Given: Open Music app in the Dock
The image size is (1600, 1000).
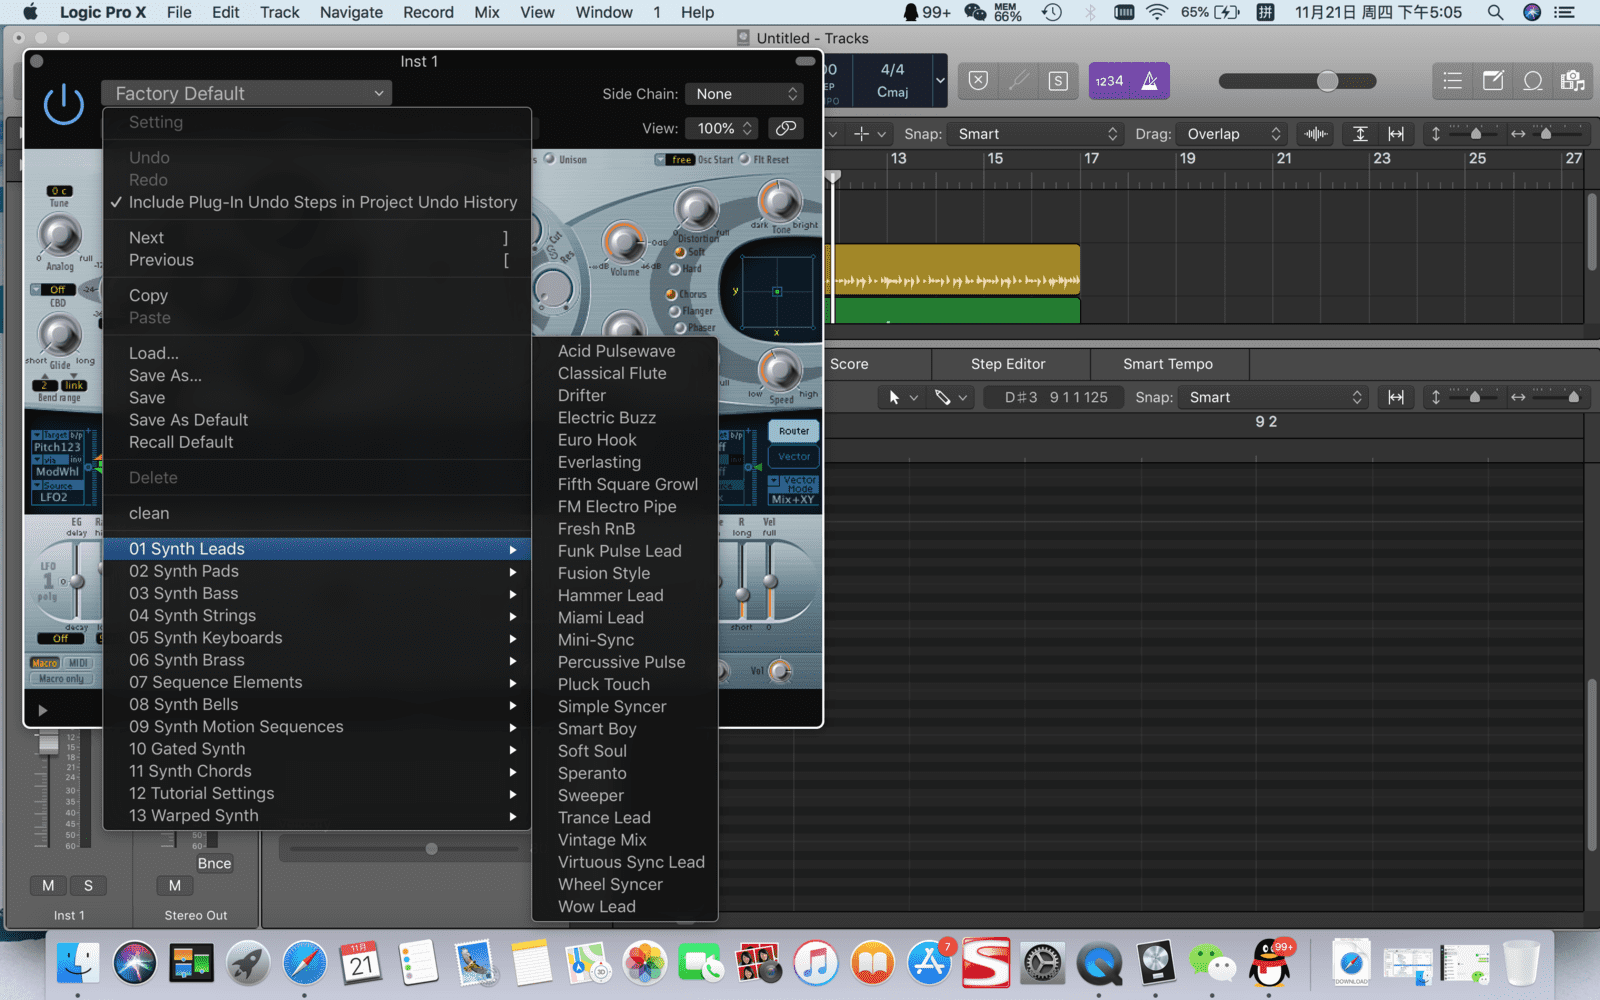Looking at the screenshot, I should [815, 963].
